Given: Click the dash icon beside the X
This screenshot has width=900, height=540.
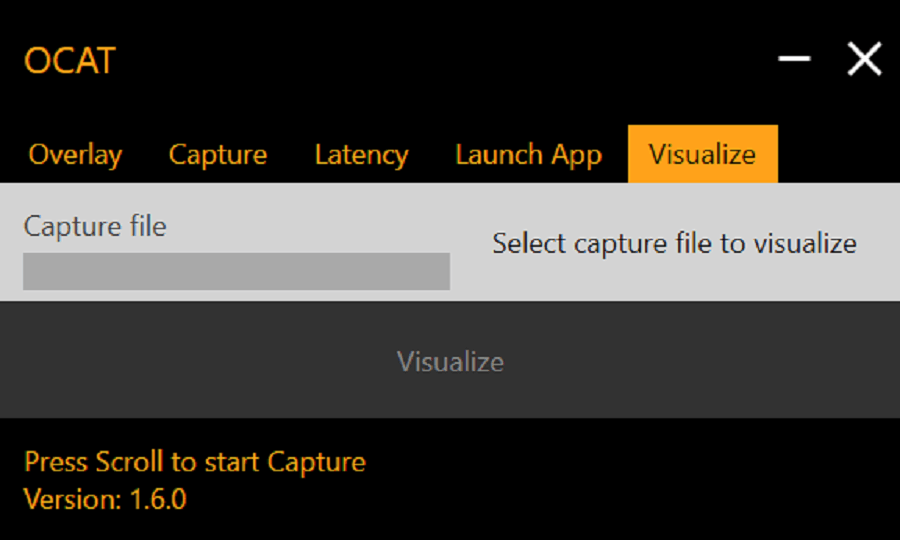Looking at the screenshot, I should tap(795, 60).
